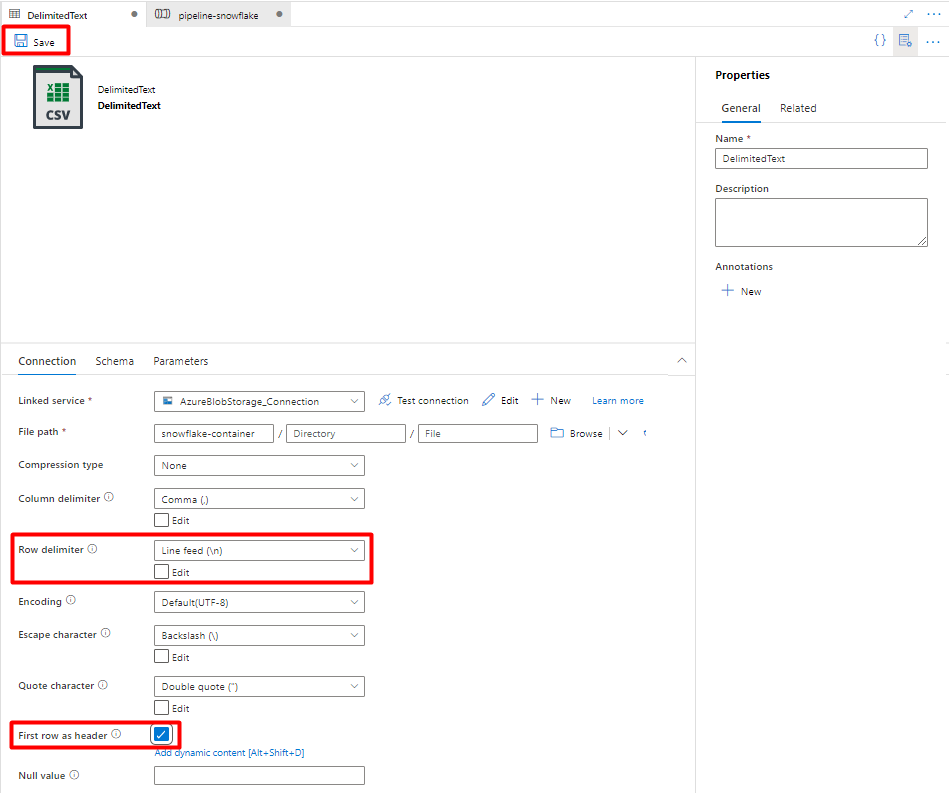Enable the Edit checkbox under Row delimiter

[162, 571]
